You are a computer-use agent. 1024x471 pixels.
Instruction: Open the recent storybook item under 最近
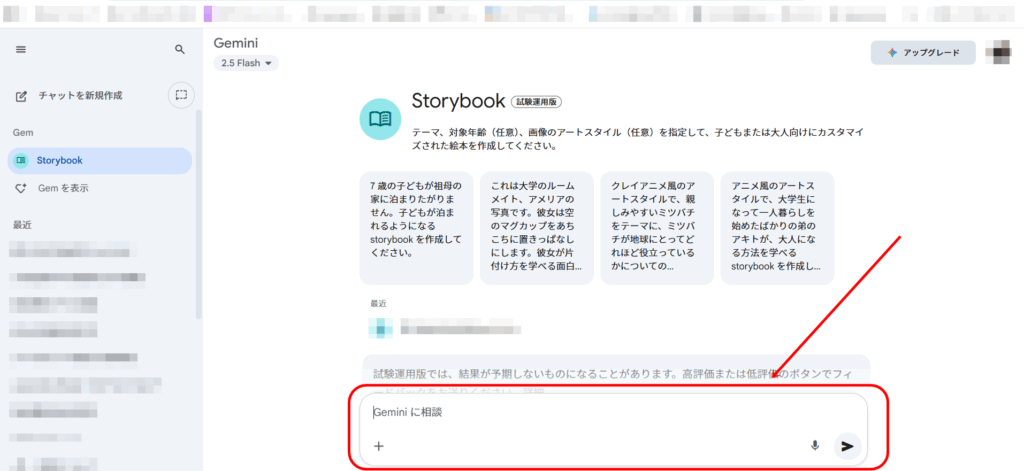[x=450, y=327]
